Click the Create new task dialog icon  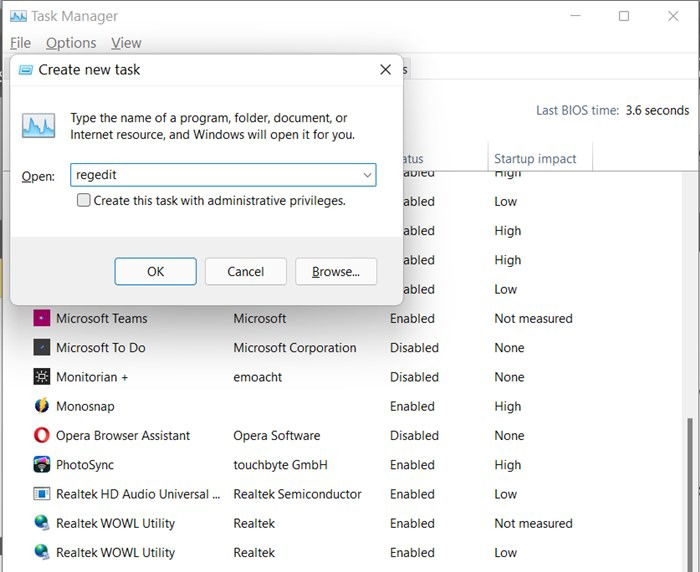coord(25,70)
